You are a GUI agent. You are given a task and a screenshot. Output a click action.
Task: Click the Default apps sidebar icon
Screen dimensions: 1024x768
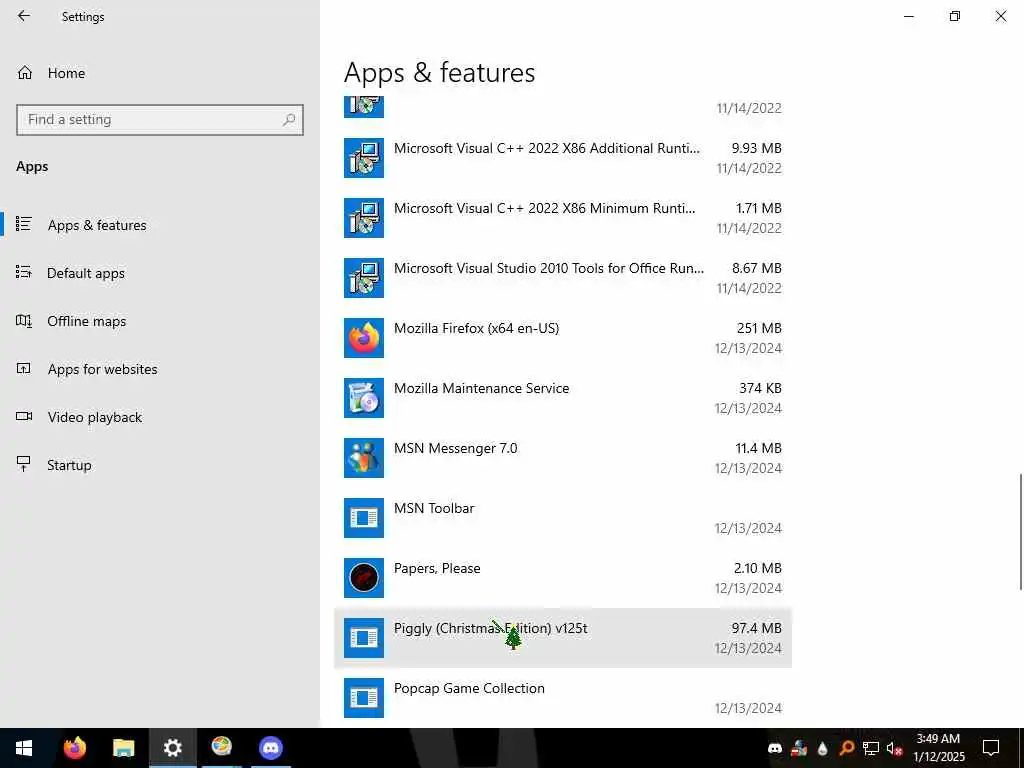tap(24, 272)
